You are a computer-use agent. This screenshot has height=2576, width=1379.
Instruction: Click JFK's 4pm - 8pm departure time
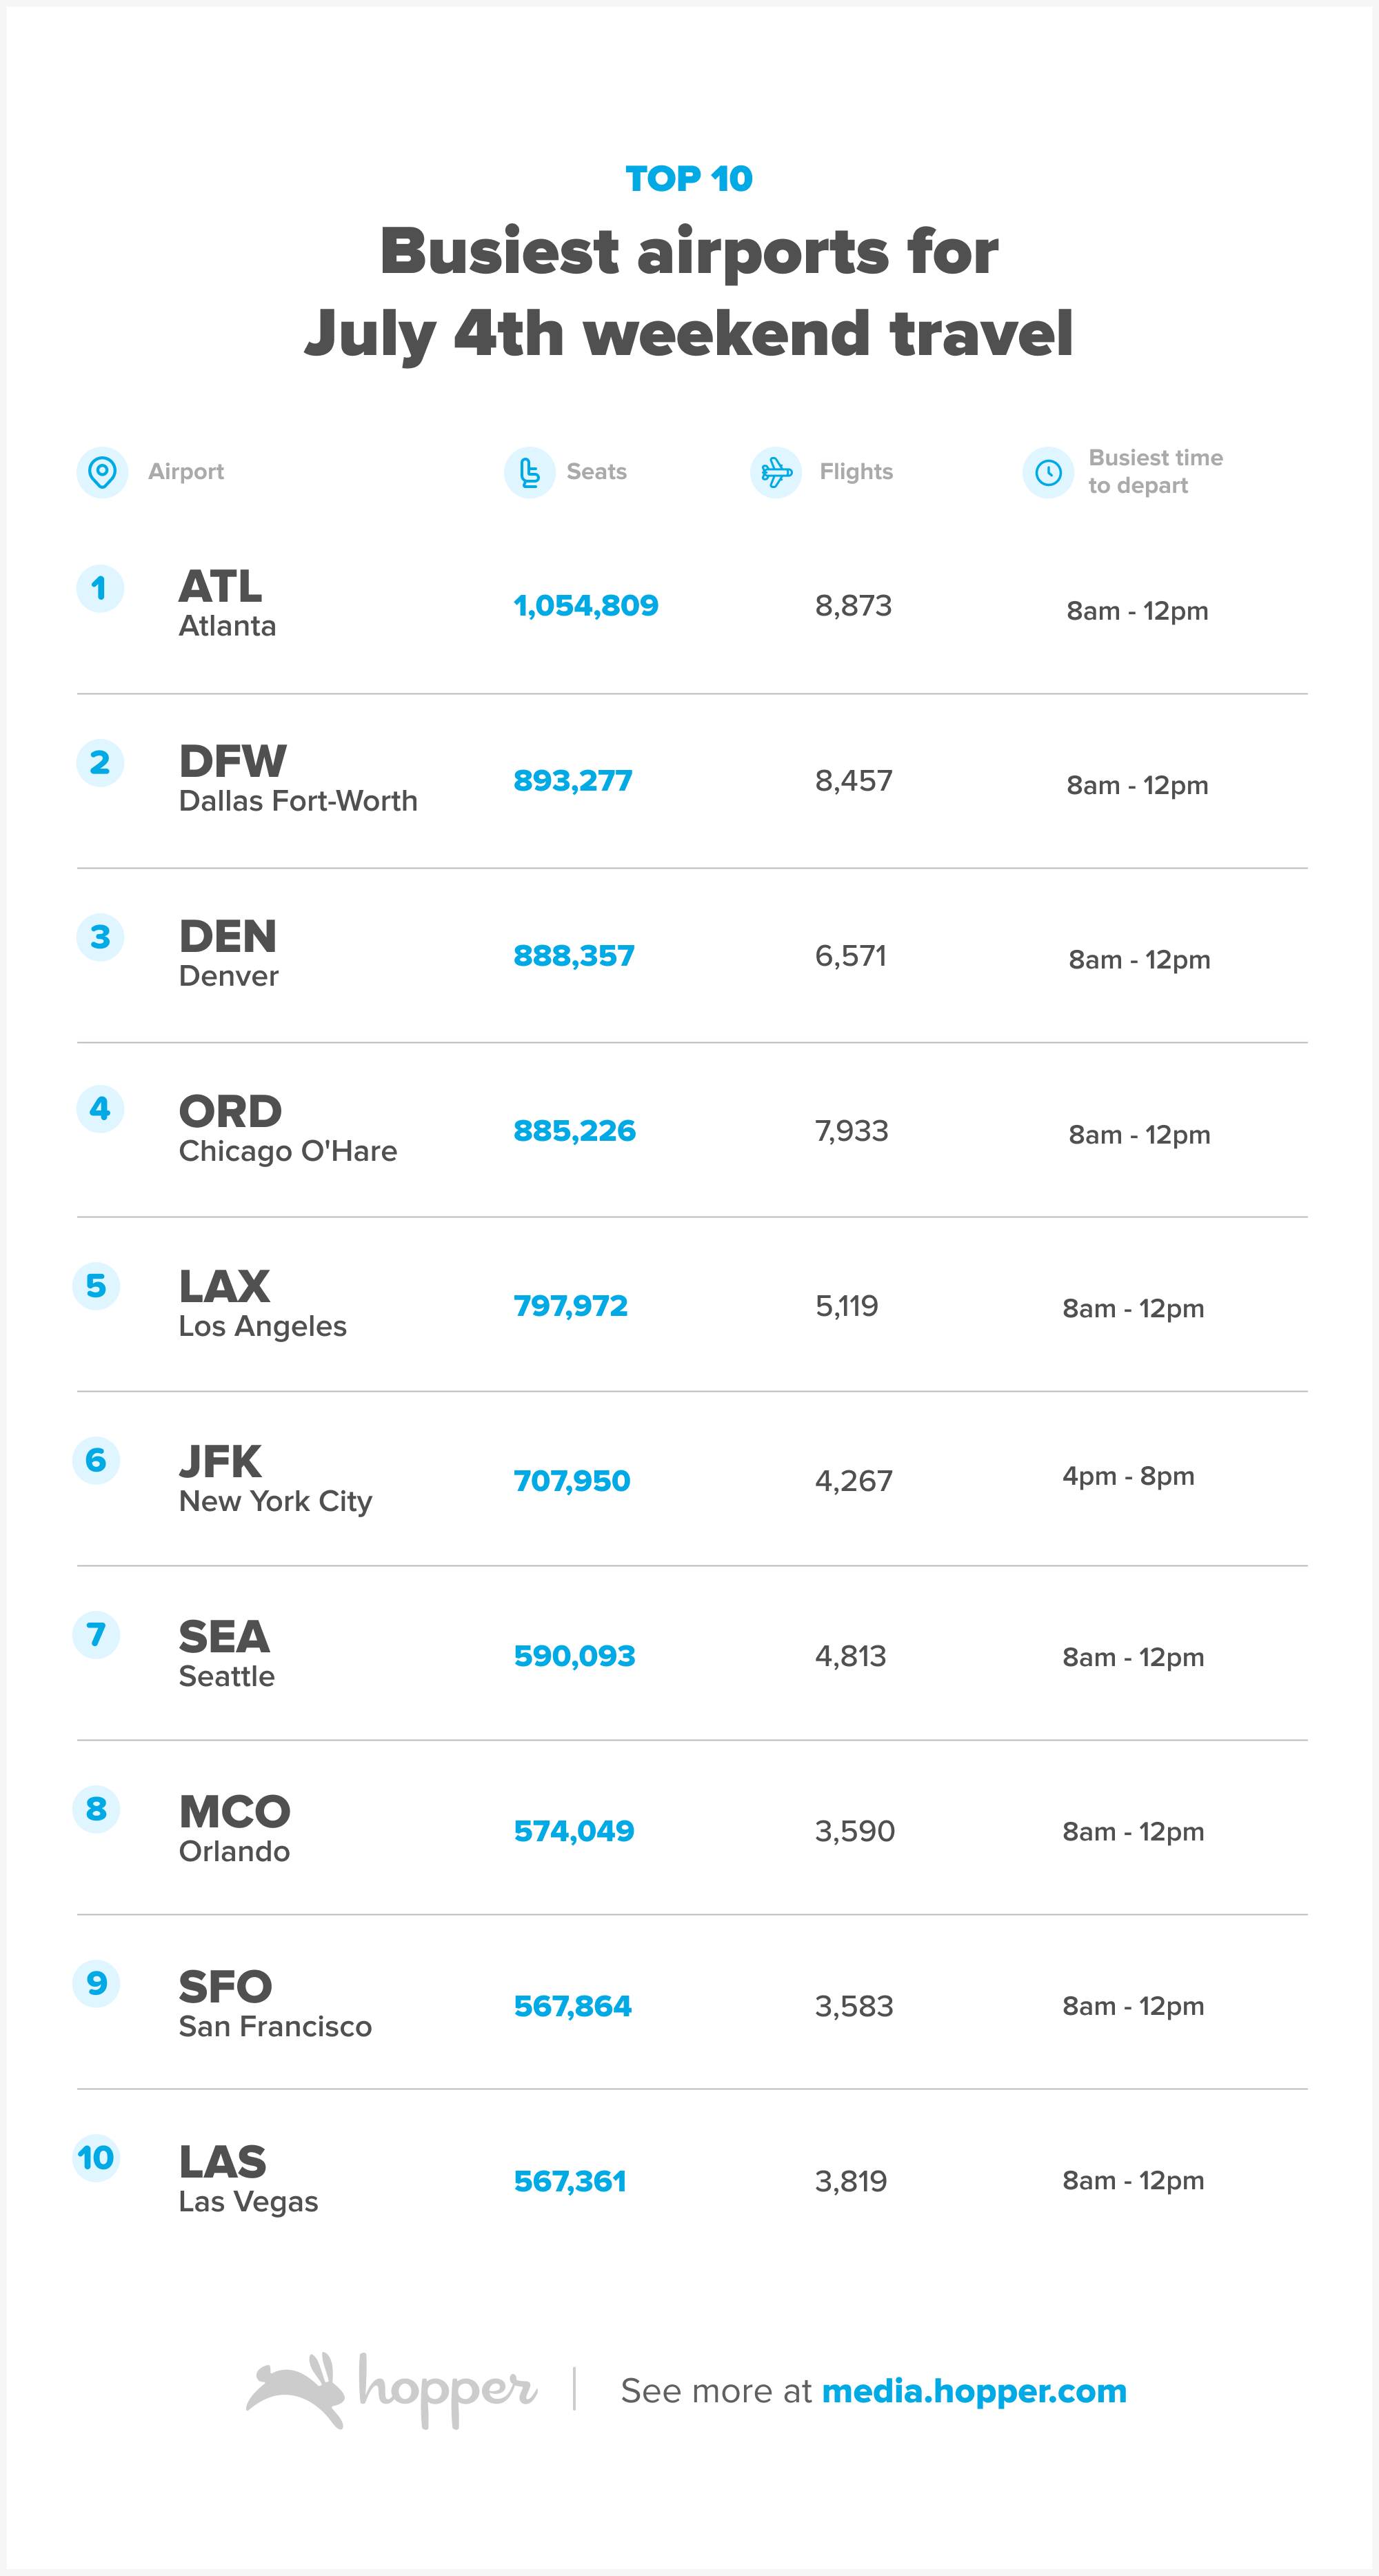coord(1128,1476)
